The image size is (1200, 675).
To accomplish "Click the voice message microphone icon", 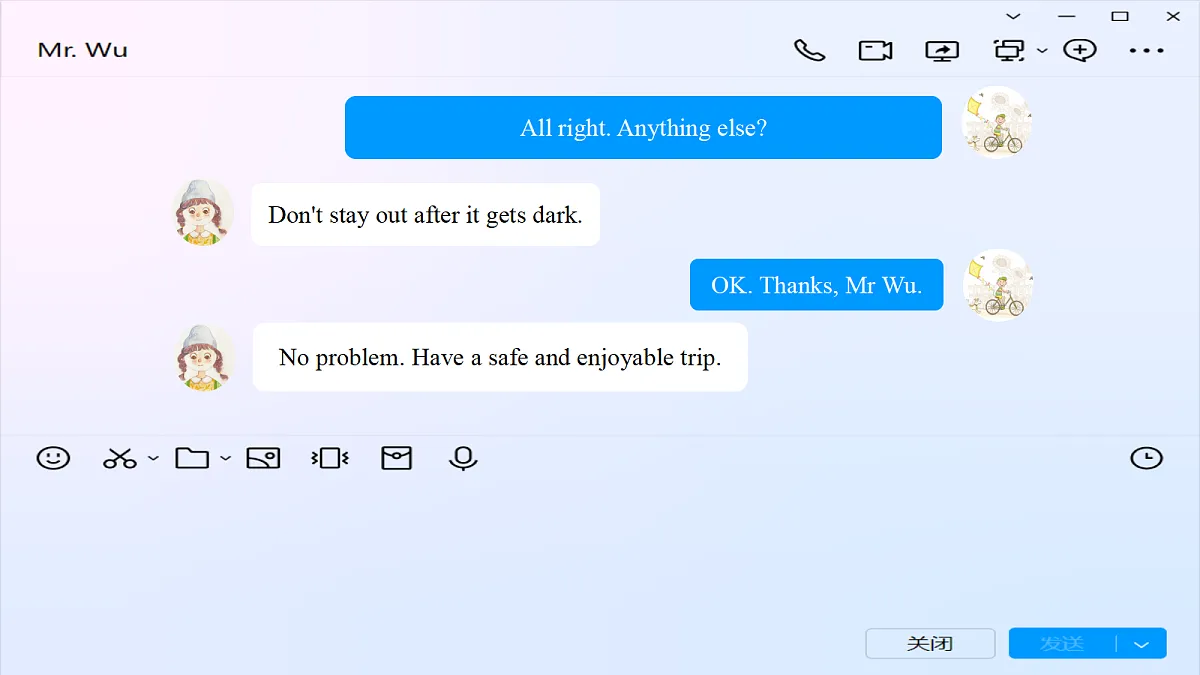I will pos(463,459).
